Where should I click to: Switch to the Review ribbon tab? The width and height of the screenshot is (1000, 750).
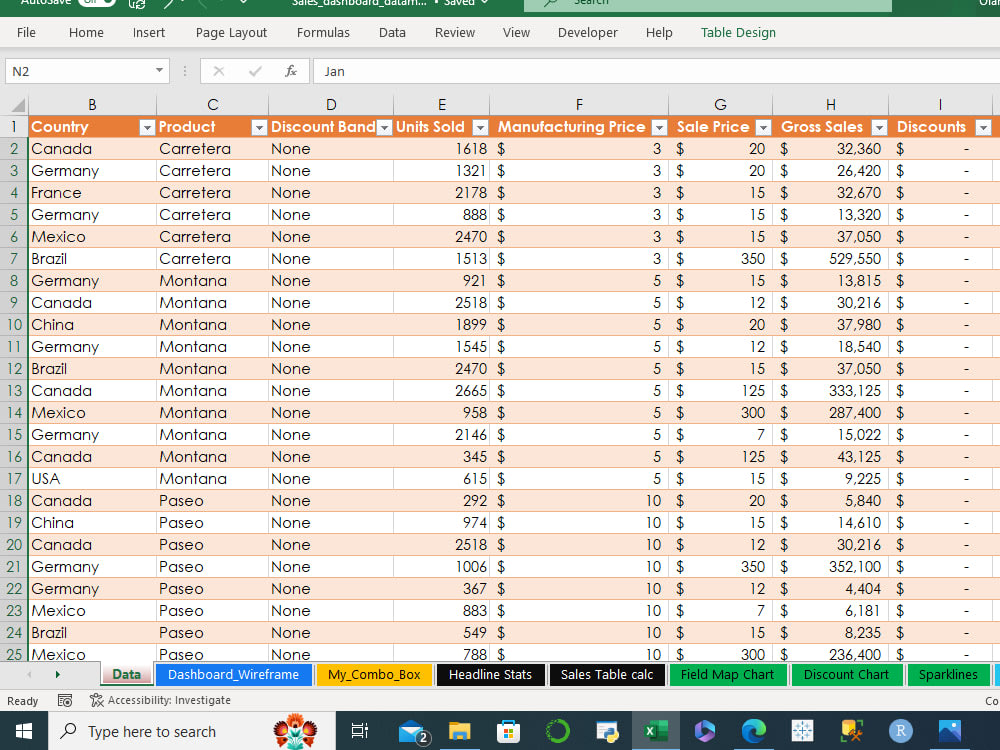coord(455,33)
